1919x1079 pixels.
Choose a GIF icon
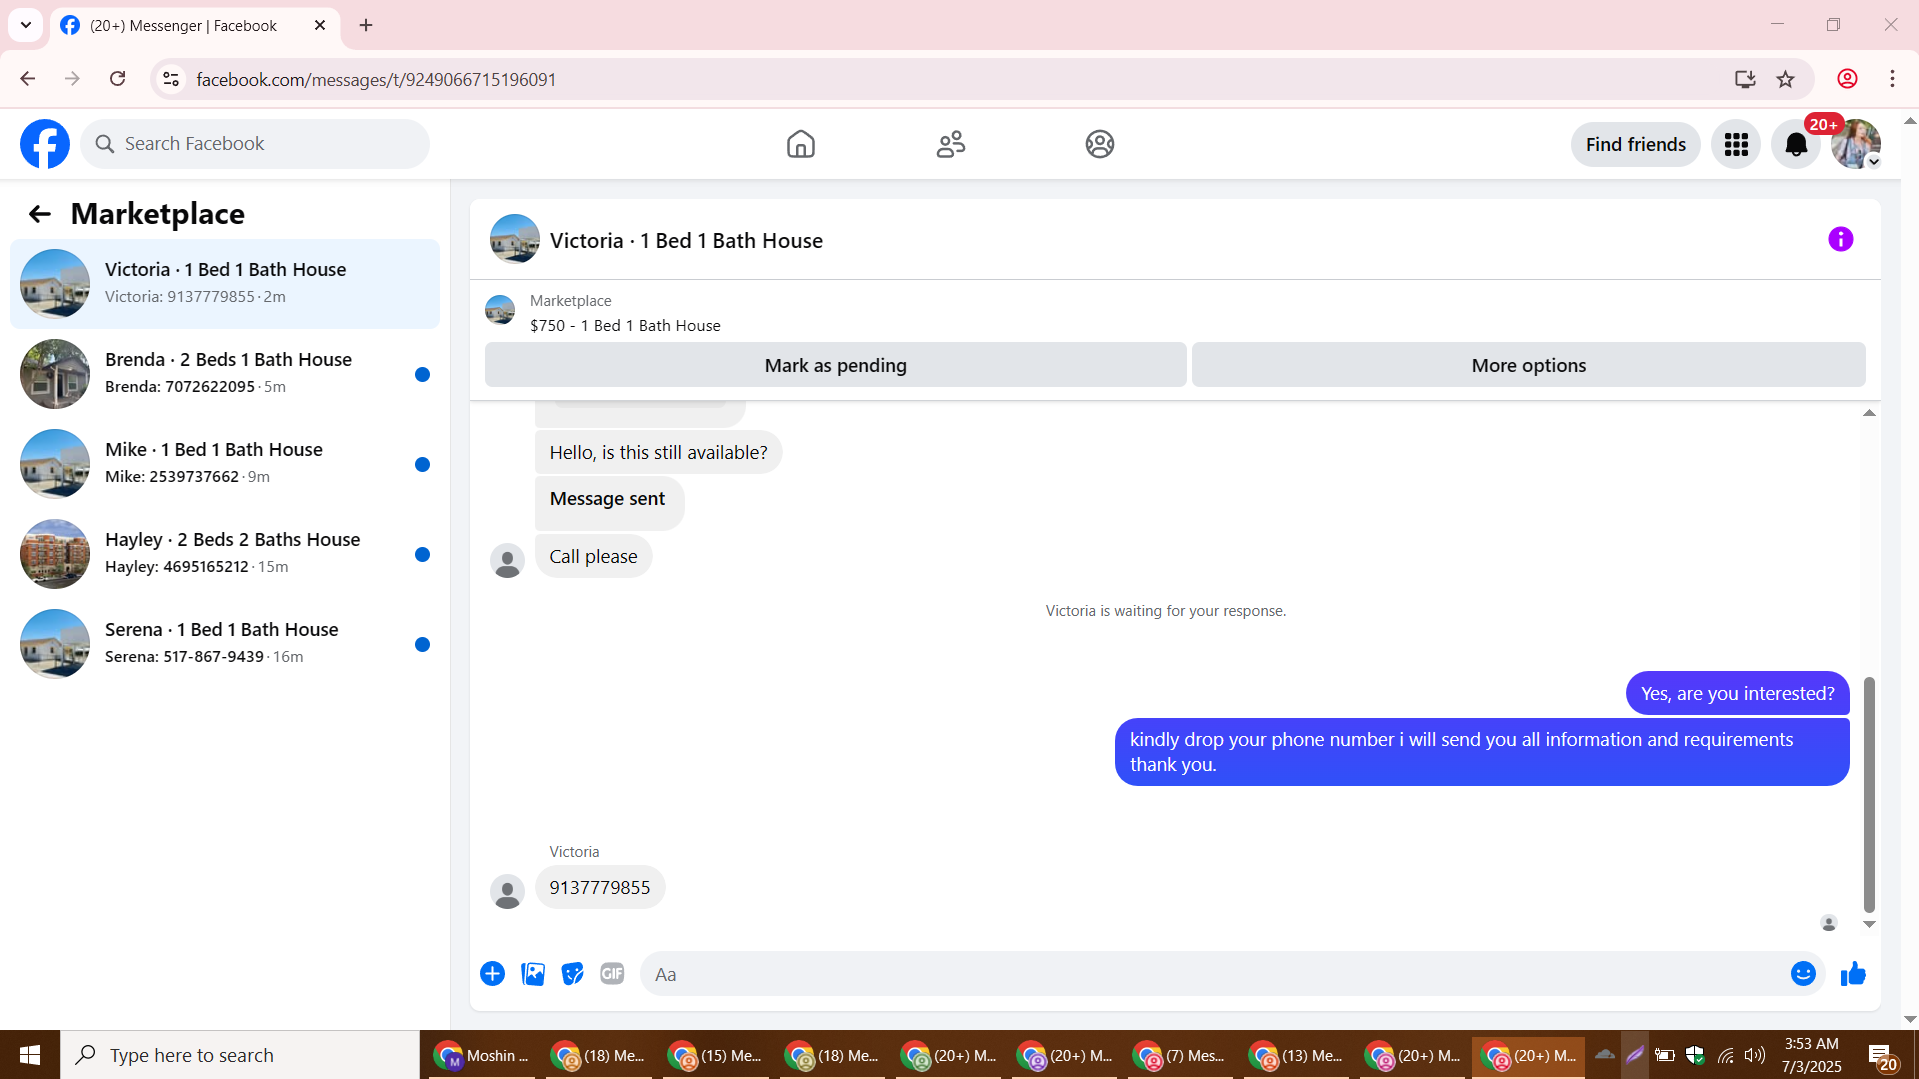612,974
